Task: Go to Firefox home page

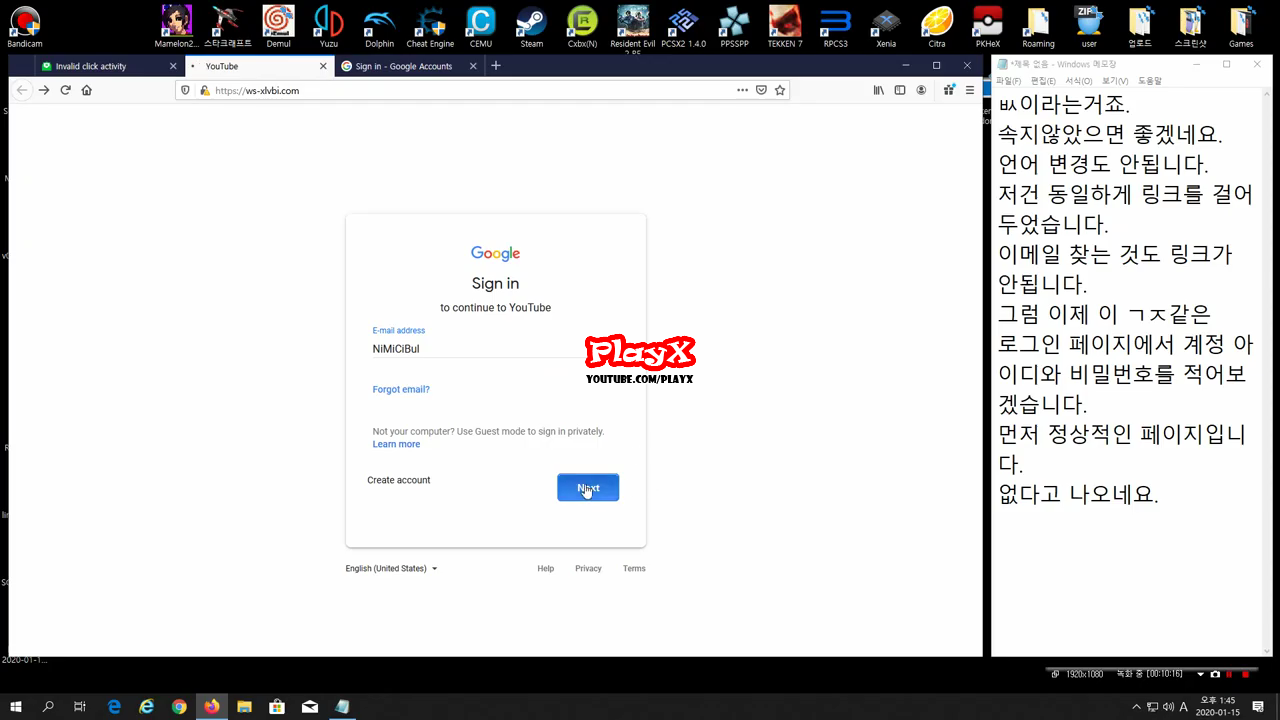Action: pos(86,90)
